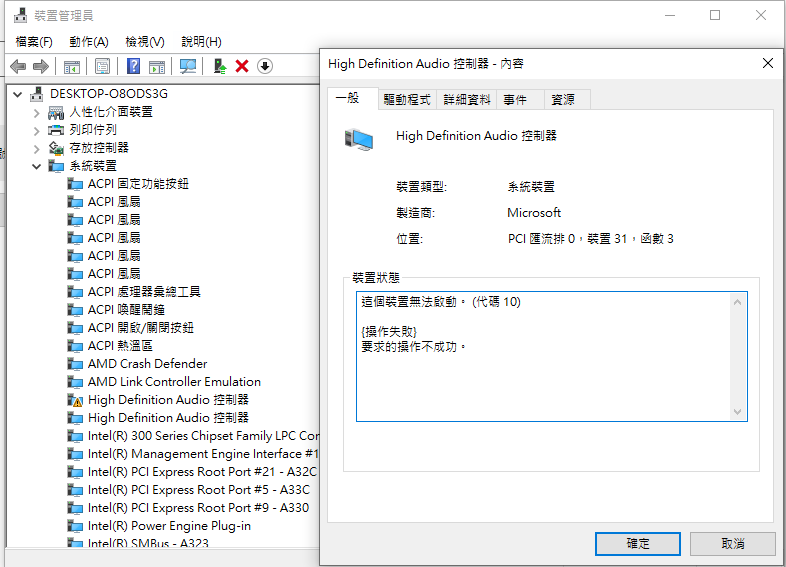Select Intel(R) PCI Express Root Port #5
This screenshot has height=567, width=786.
click(x=199, y=490)
